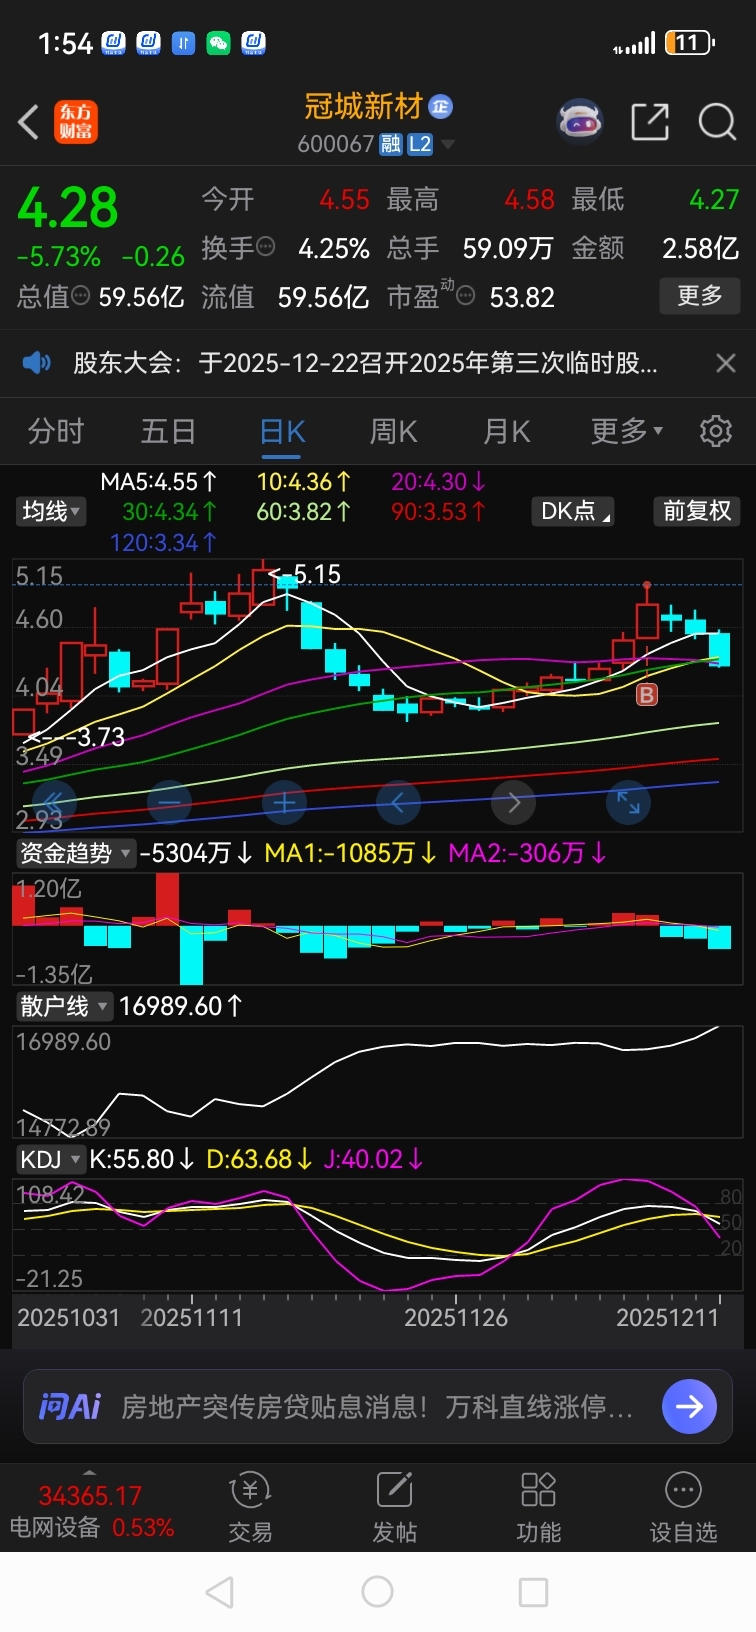
Task: Jump to earliest candles double-left icon
Action: point(54,802)
